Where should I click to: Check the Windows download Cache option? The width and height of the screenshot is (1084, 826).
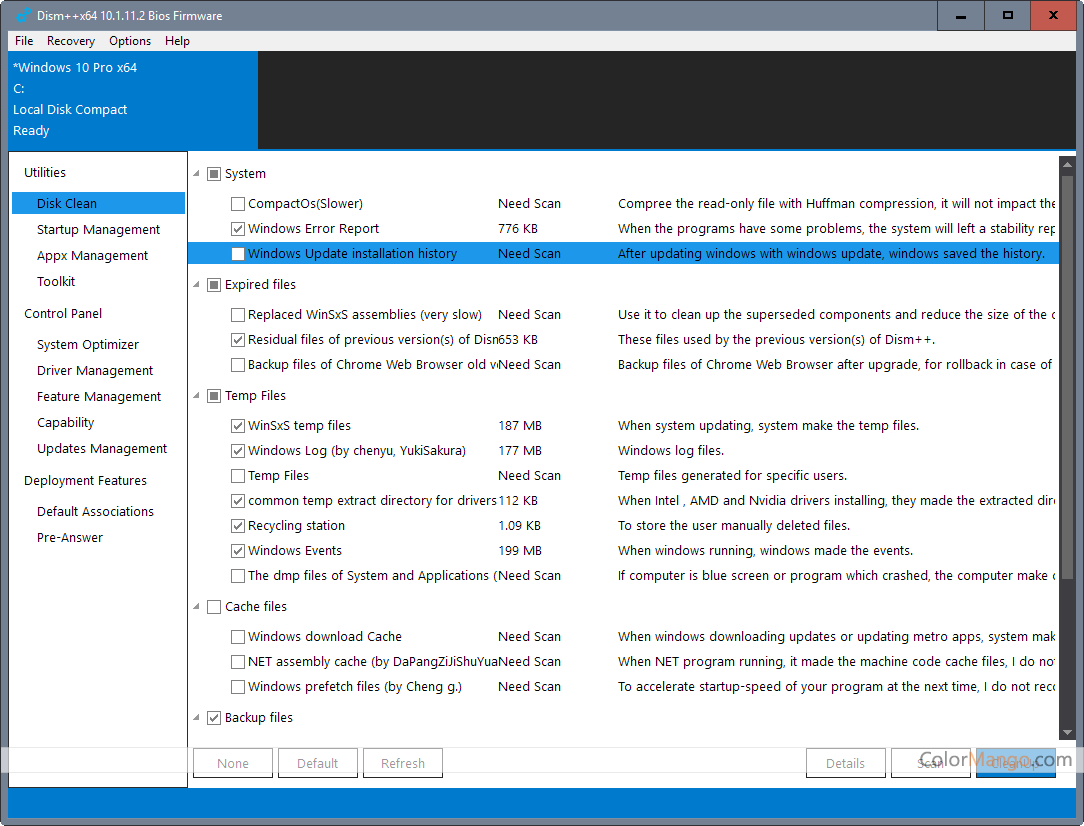pos(238,636)
